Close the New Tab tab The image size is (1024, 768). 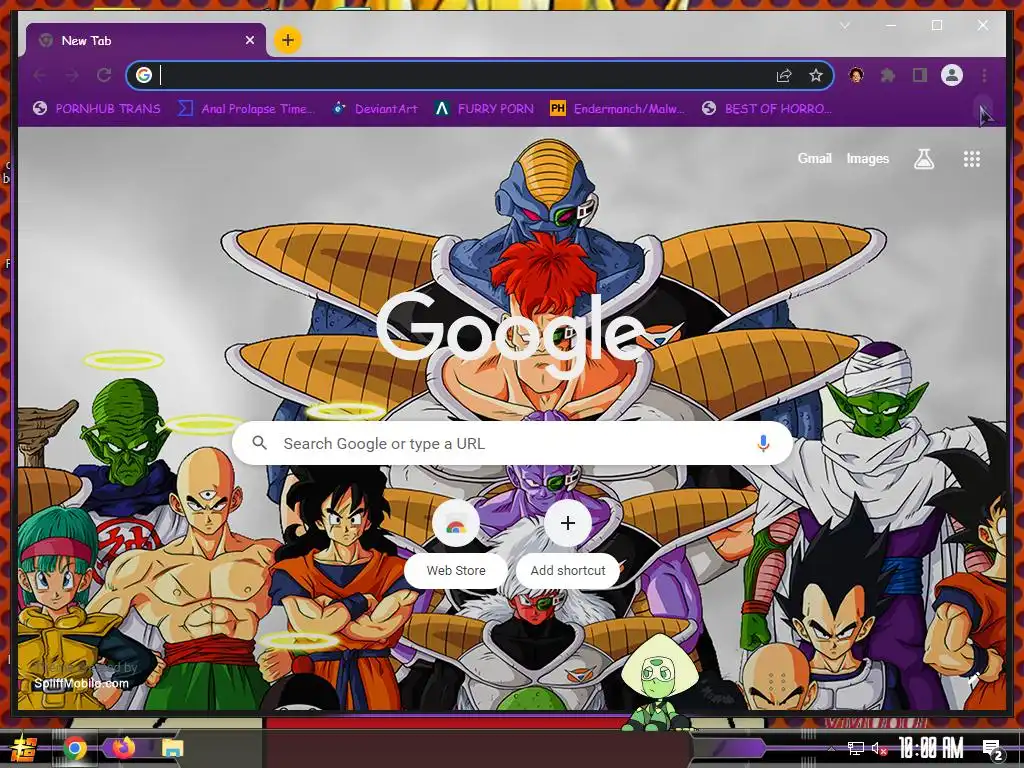249,40
